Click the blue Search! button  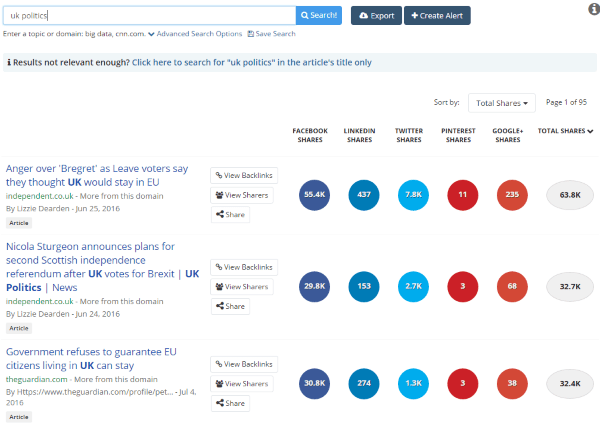(x=319, y=16)
